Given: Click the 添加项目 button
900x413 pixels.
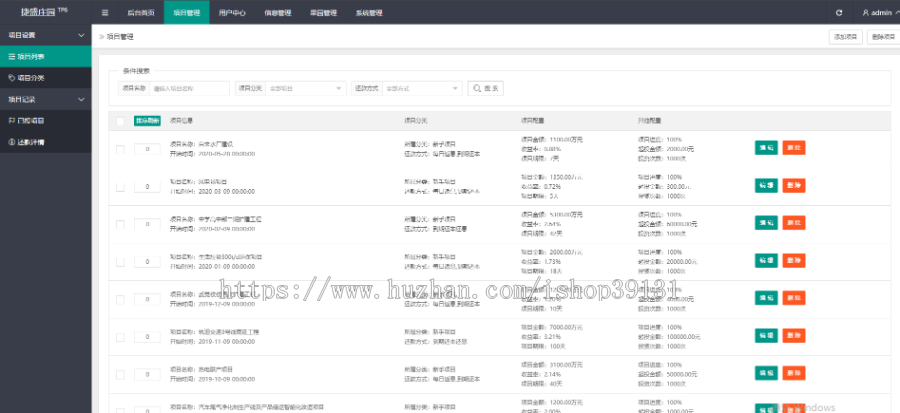Looking at the screenshot, I should (x=845, y=37).
